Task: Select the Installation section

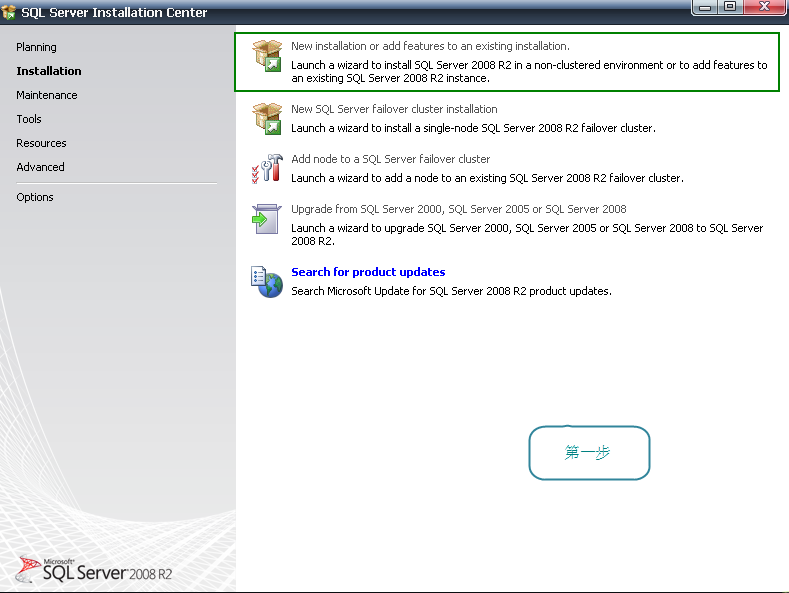Action: (49, 71)
